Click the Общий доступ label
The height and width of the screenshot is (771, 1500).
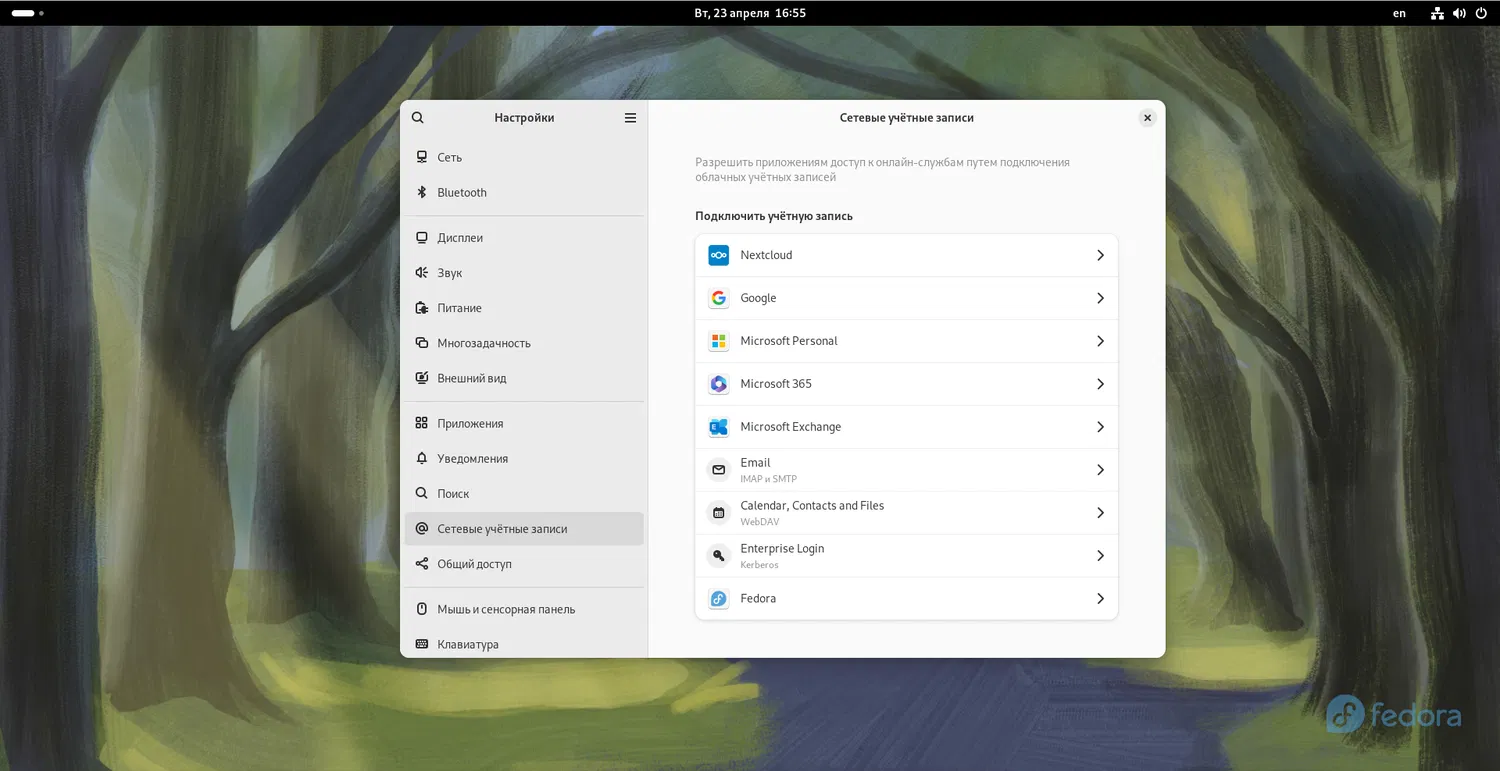click(x=474, y=564)
